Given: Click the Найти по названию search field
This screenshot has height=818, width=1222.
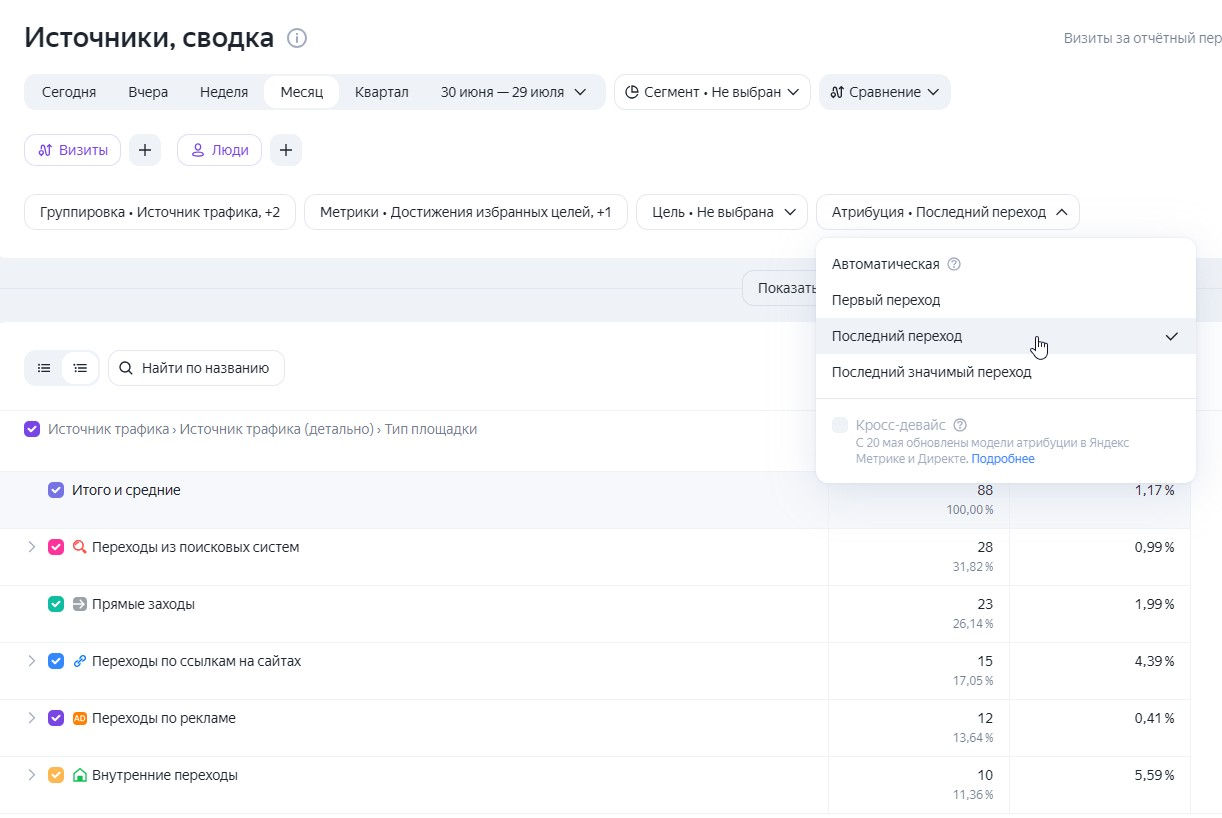Looking at the screenshot, I should tap(196, 368).
